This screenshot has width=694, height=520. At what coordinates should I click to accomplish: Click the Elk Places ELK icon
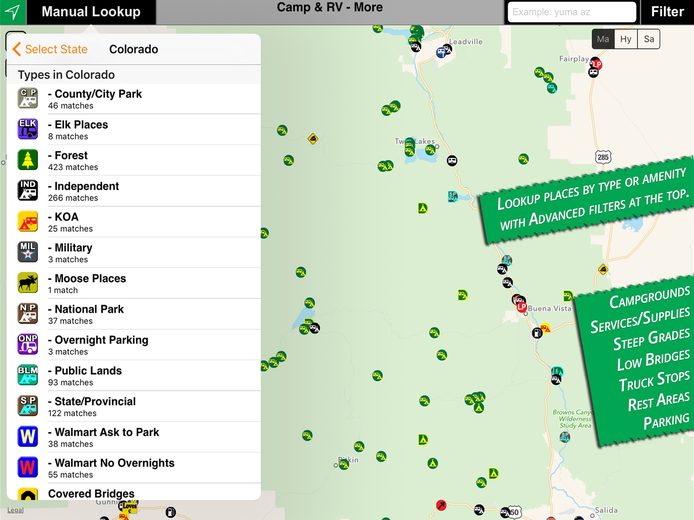(x=28, y=129)
